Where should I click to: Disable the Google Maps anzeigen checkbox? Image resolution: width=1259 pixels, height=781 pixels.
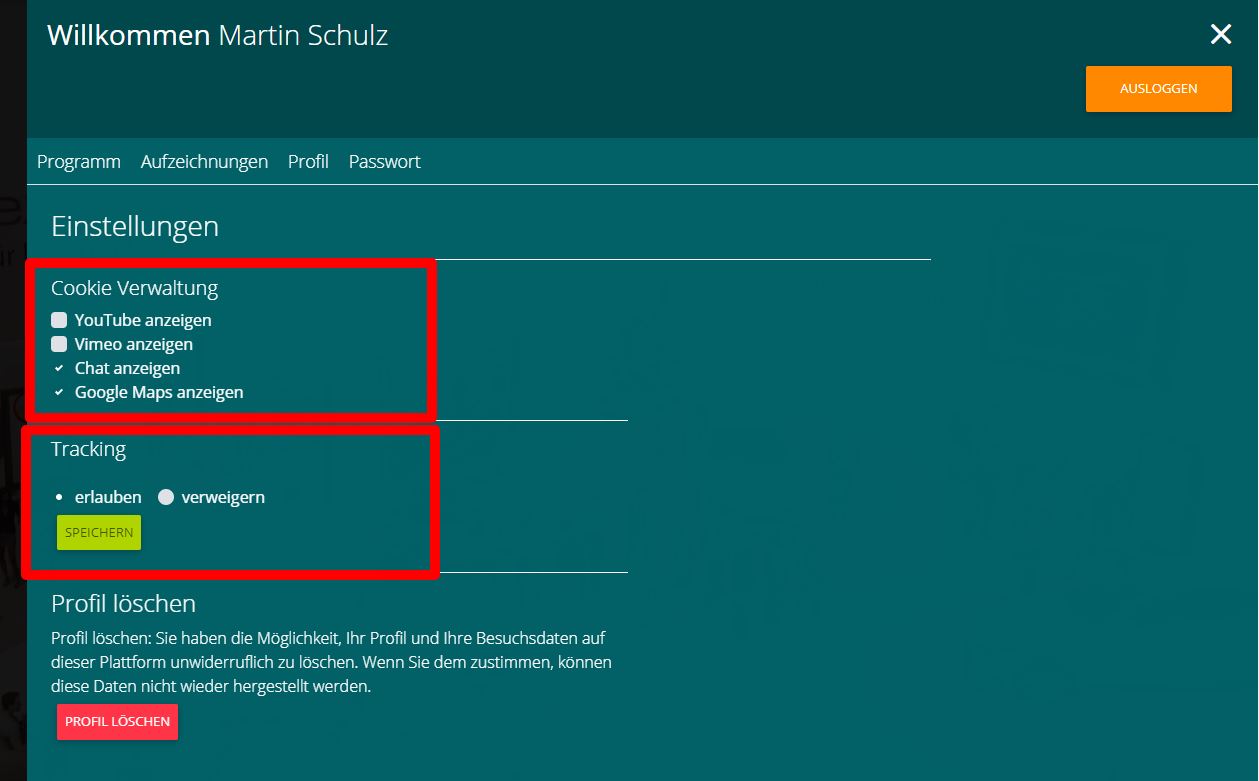58,392
